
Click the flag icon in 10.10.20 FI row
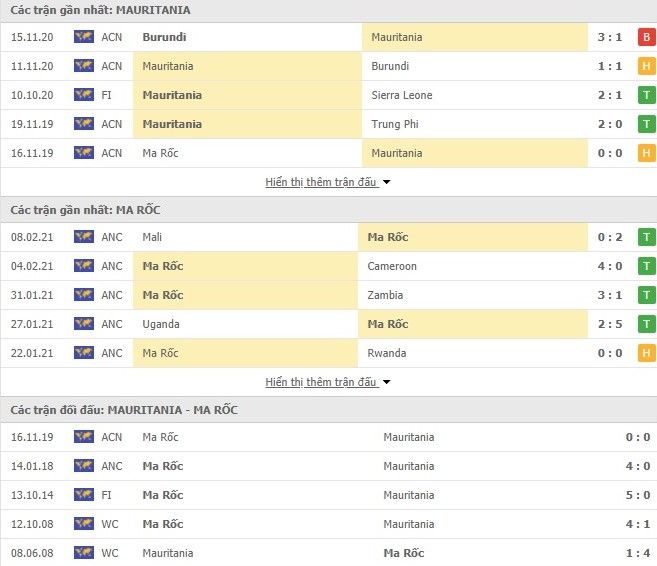pos(83,95)
